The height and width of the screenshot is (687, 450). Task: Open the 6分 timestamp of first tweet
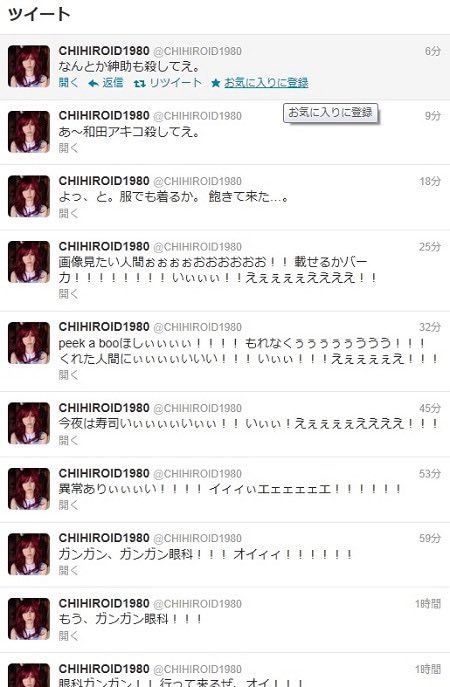click(x=432, y=51)
